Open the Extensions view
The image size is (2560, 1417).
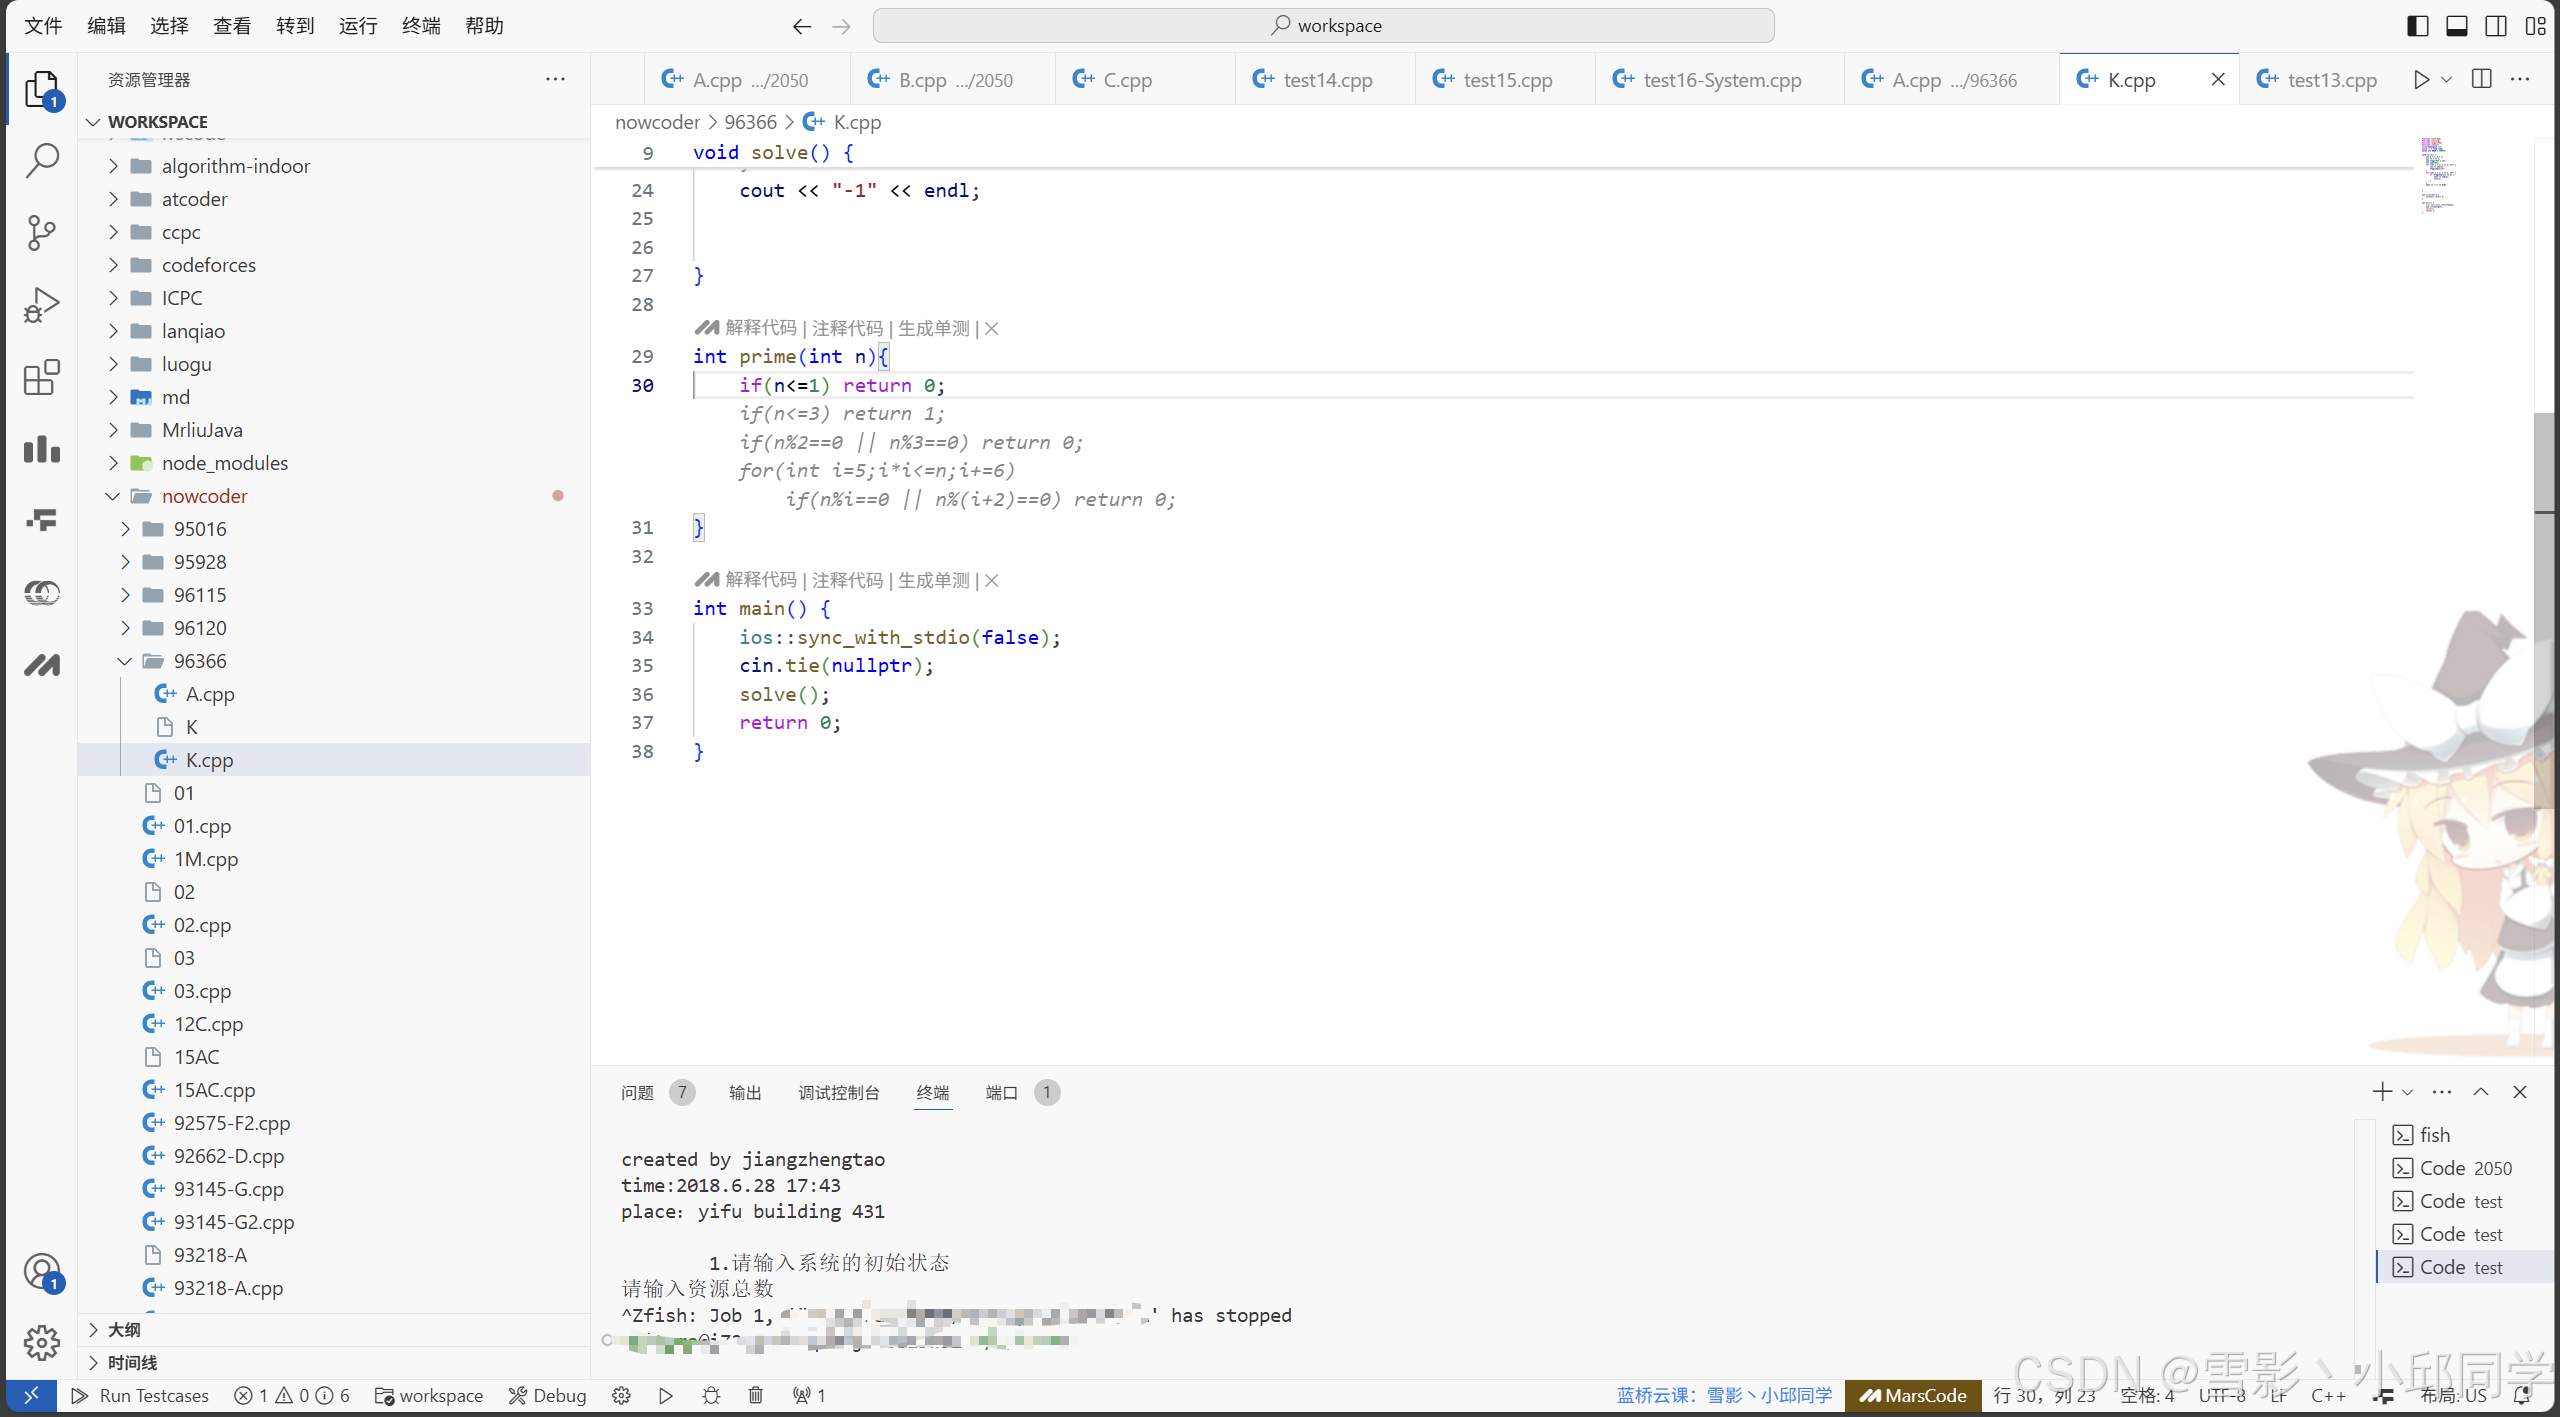41,377
